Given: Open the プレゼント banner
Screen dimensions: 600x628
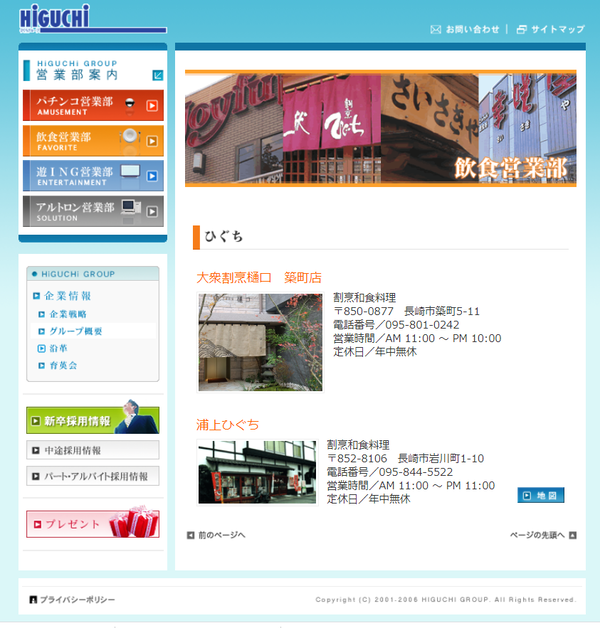Looking at the screenshot, I should (x=93, y=524).
